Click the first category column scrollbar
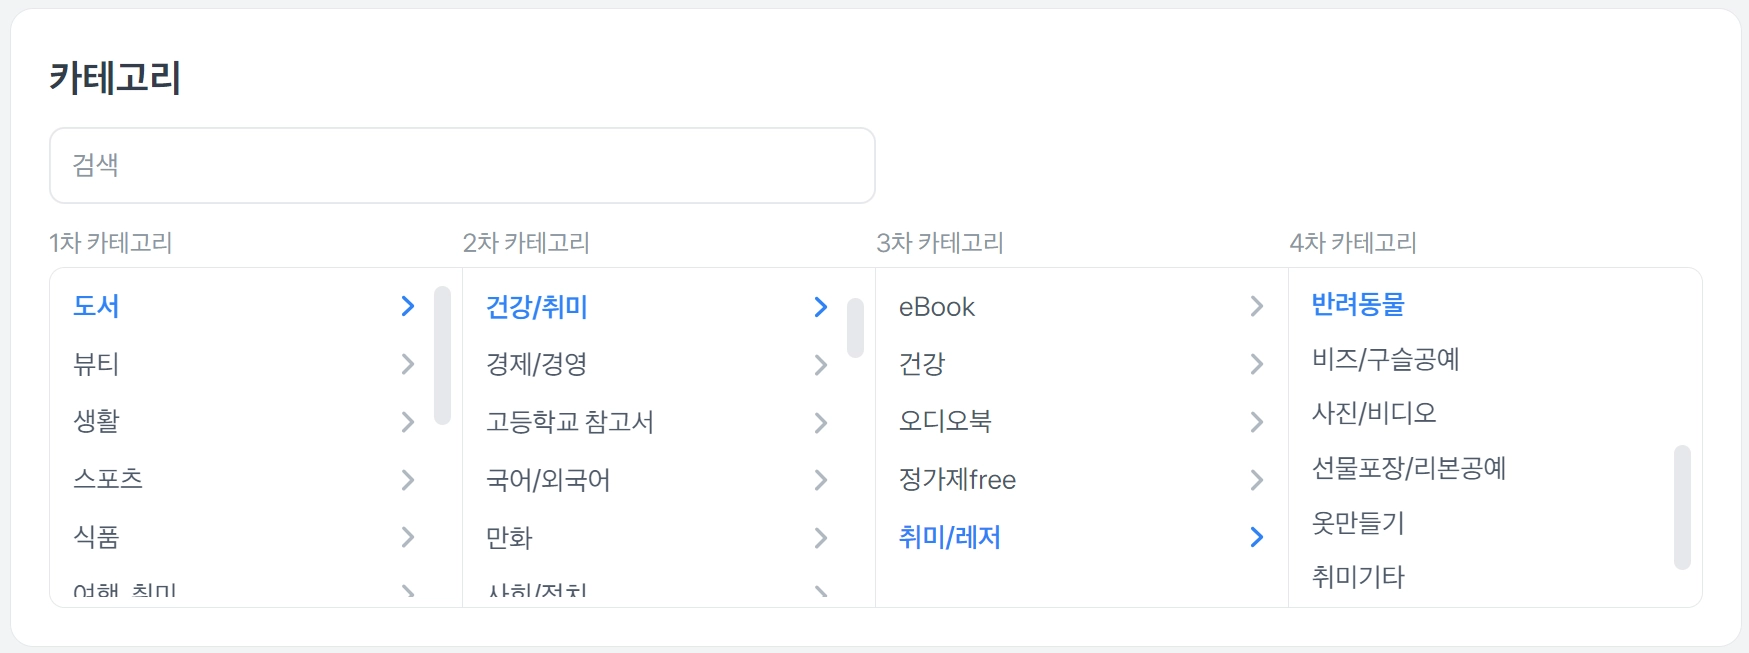This screenshot has width=1749, height=653. [442, 355]
